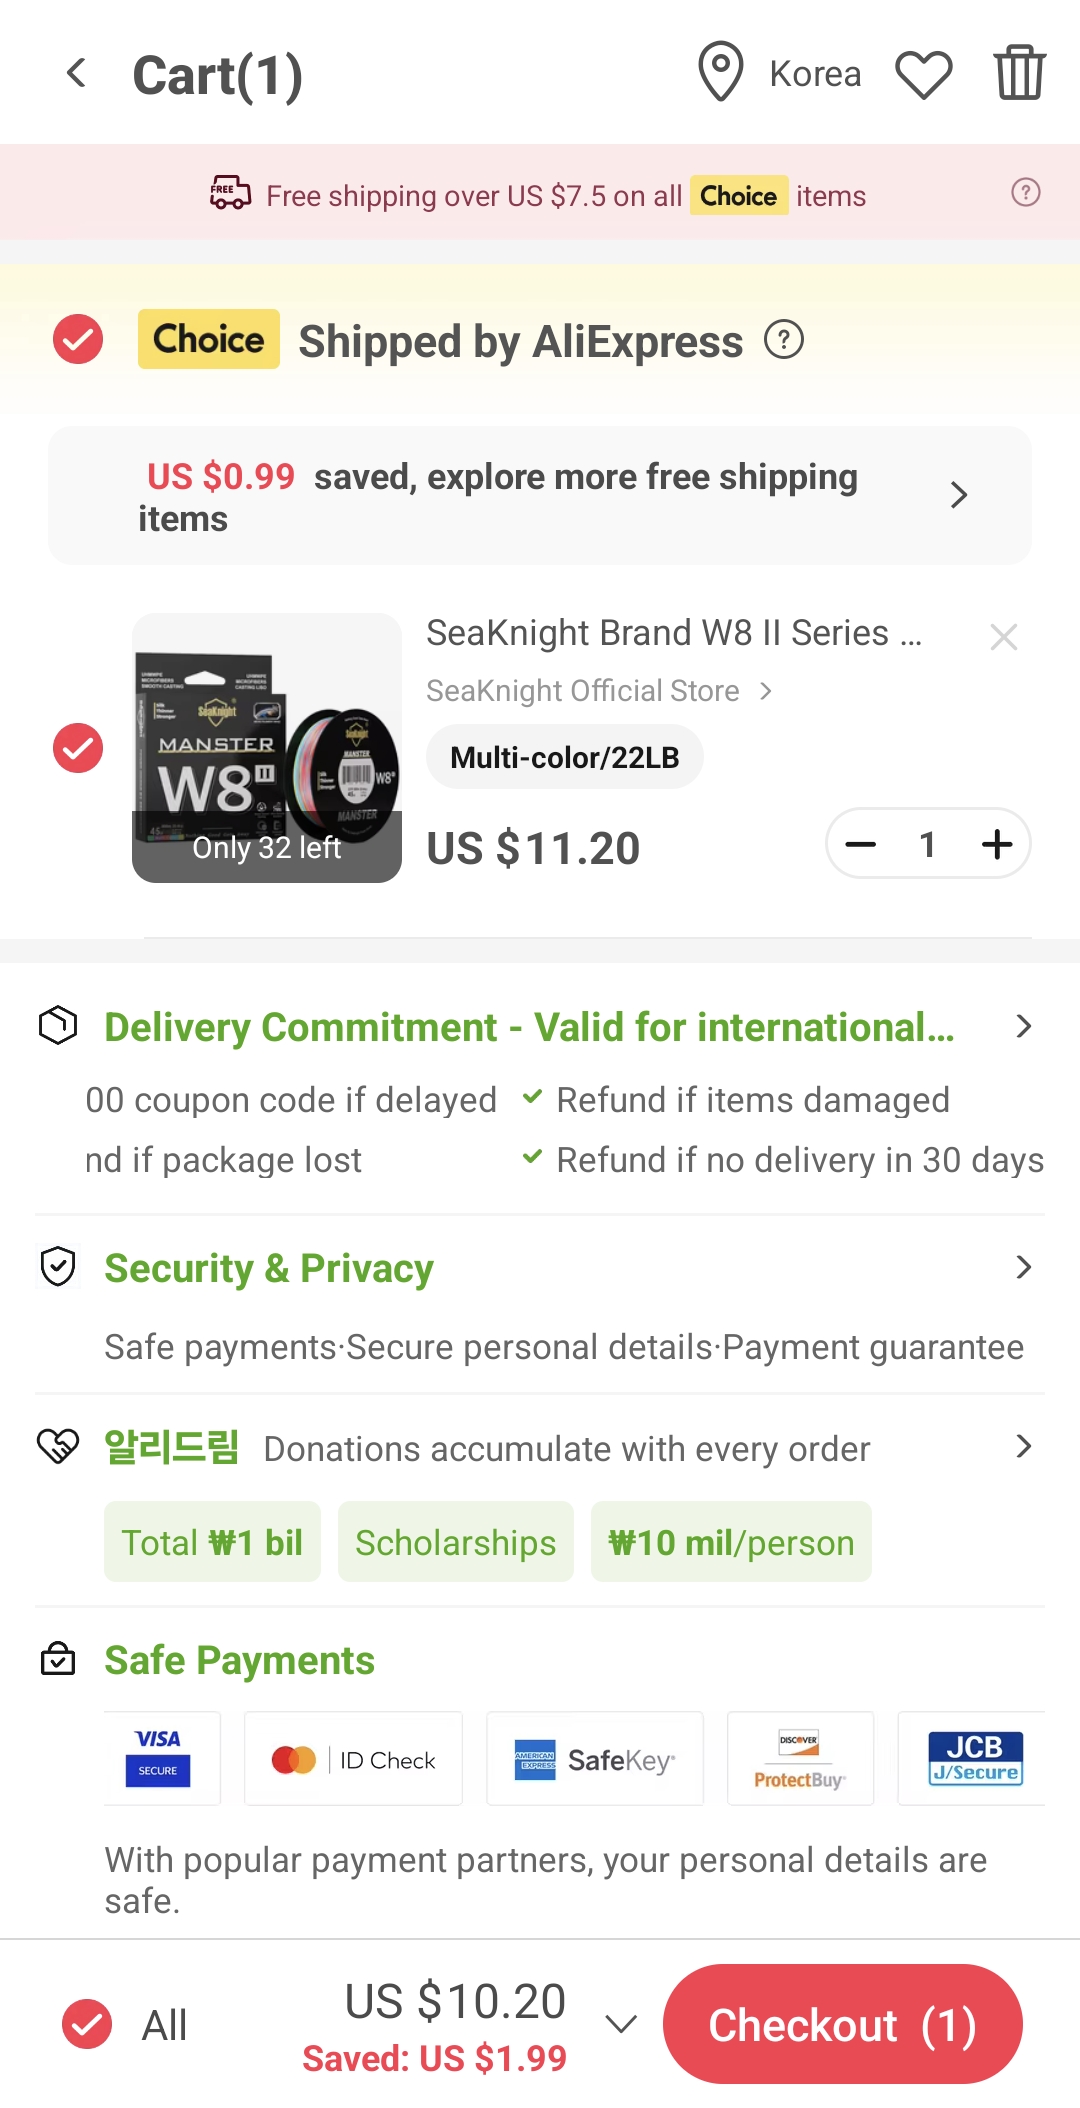Screen dimensions: 1080x2108
Task: Tap the JCB J/Secure payment logo
Action: coord(974,1758)
